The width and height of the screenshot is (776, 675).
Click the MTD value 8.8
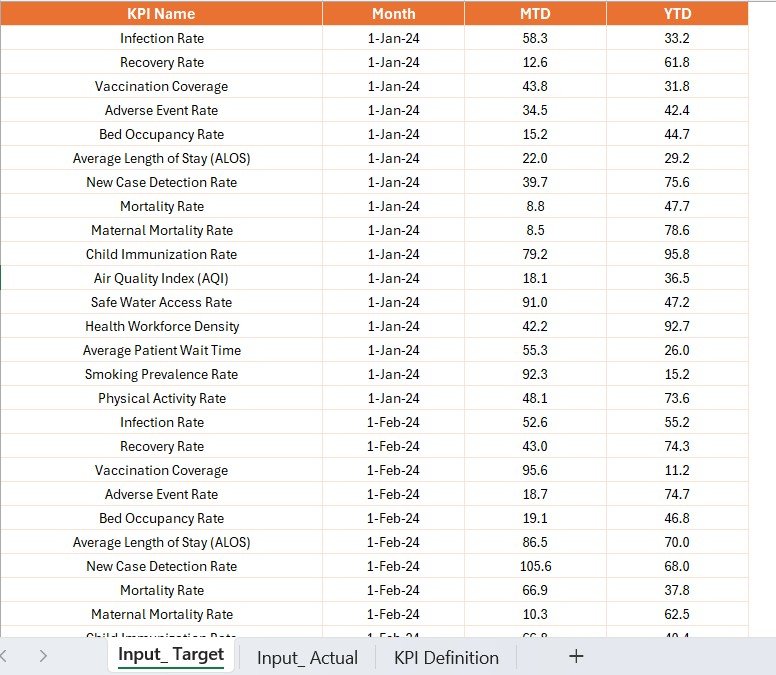535,206
